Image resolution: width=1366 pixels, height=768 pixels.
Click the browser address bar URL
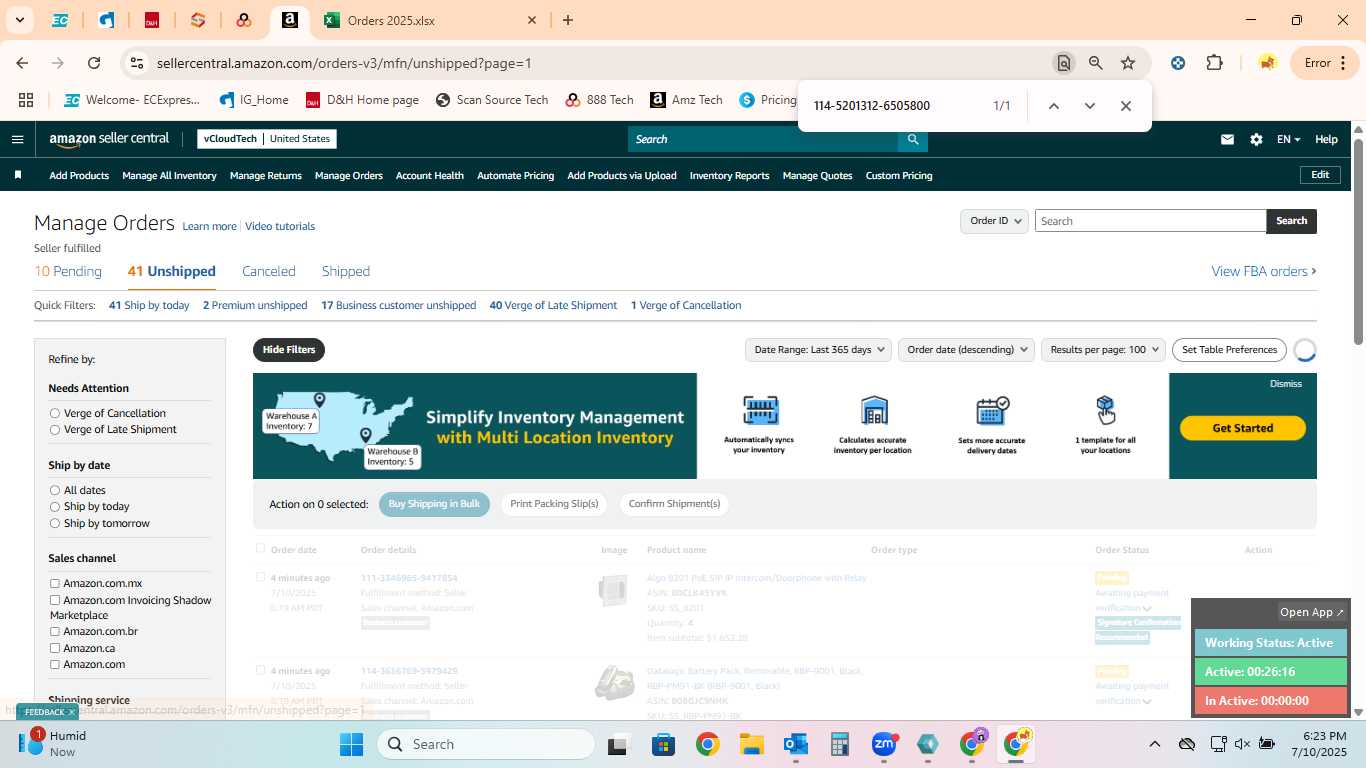pos(344,63)
